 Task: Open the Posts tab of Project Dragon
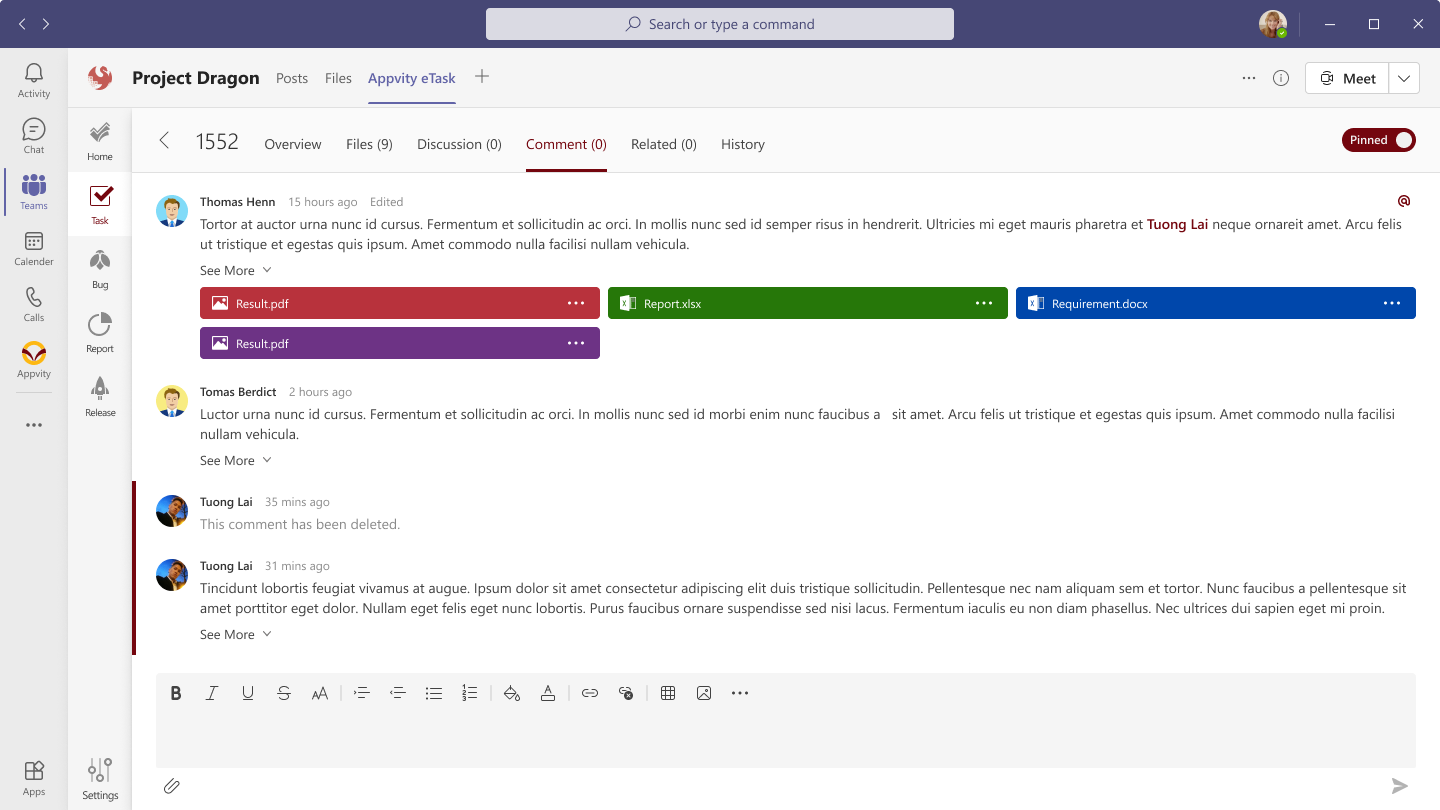[x=292, y=78]
